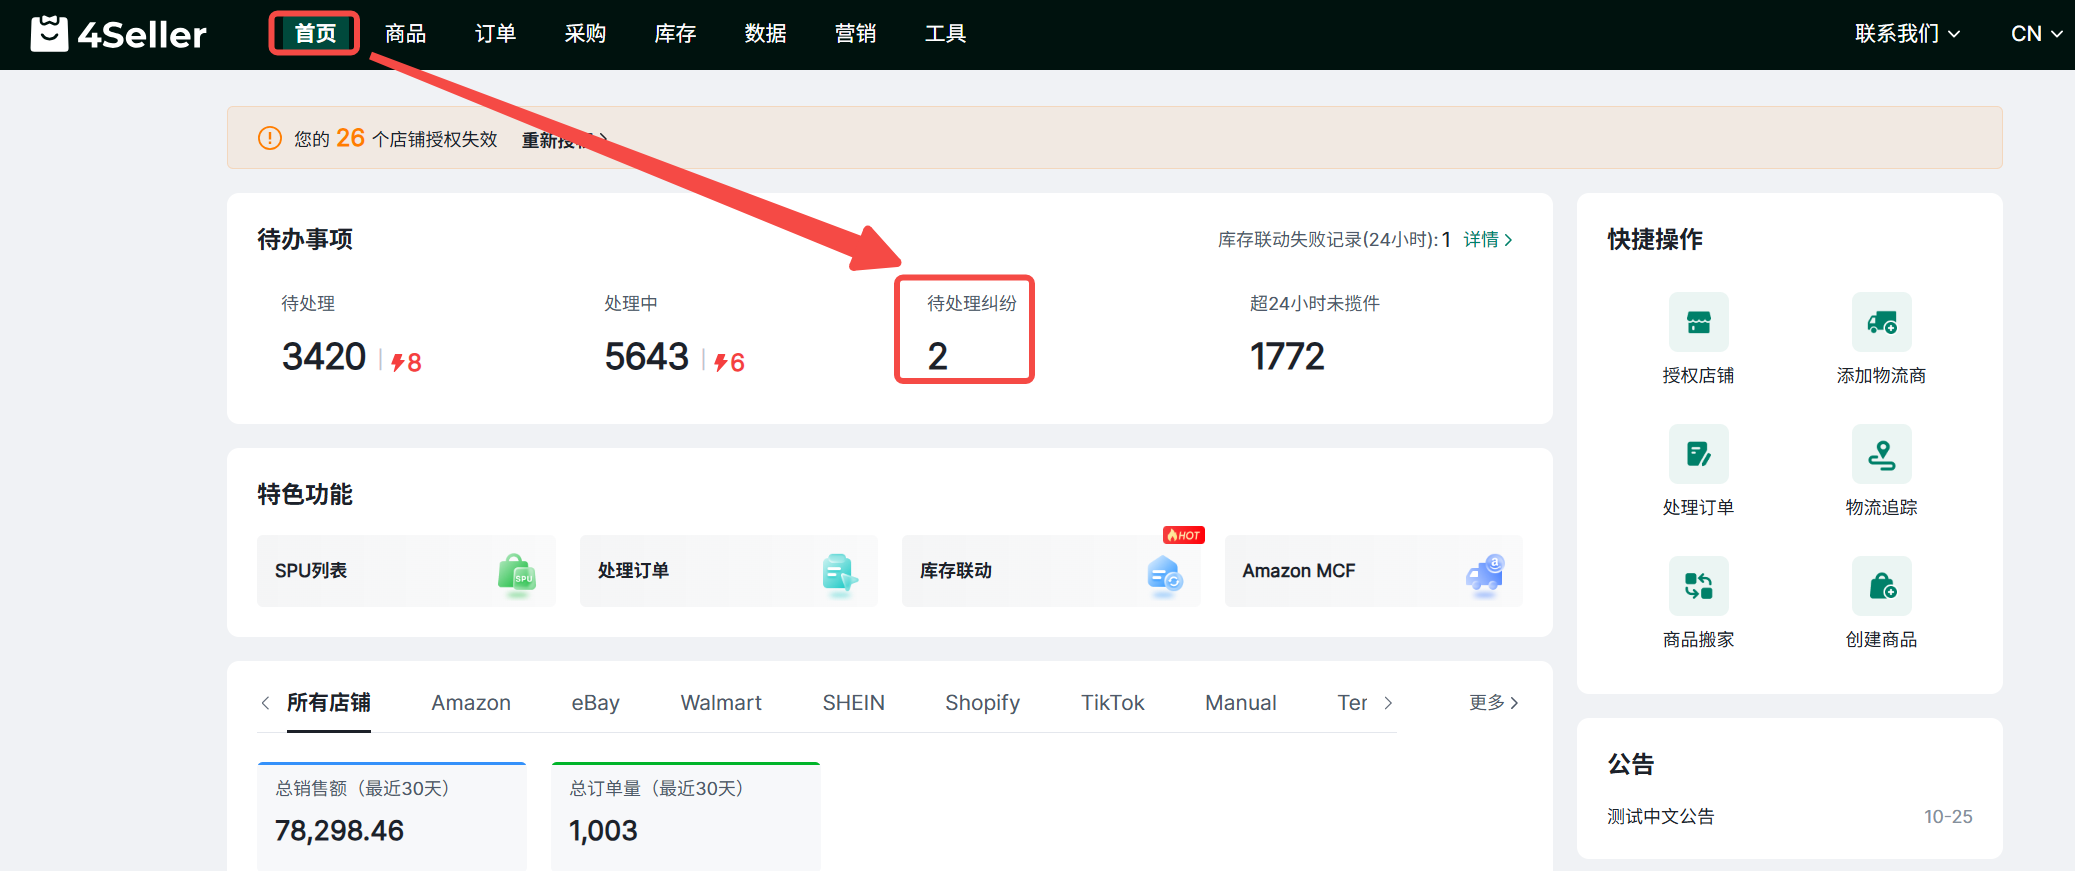The image size is (2075, 871).
Task: Click the 商品搬家 transfer icon
Action: click(1698, 586)
